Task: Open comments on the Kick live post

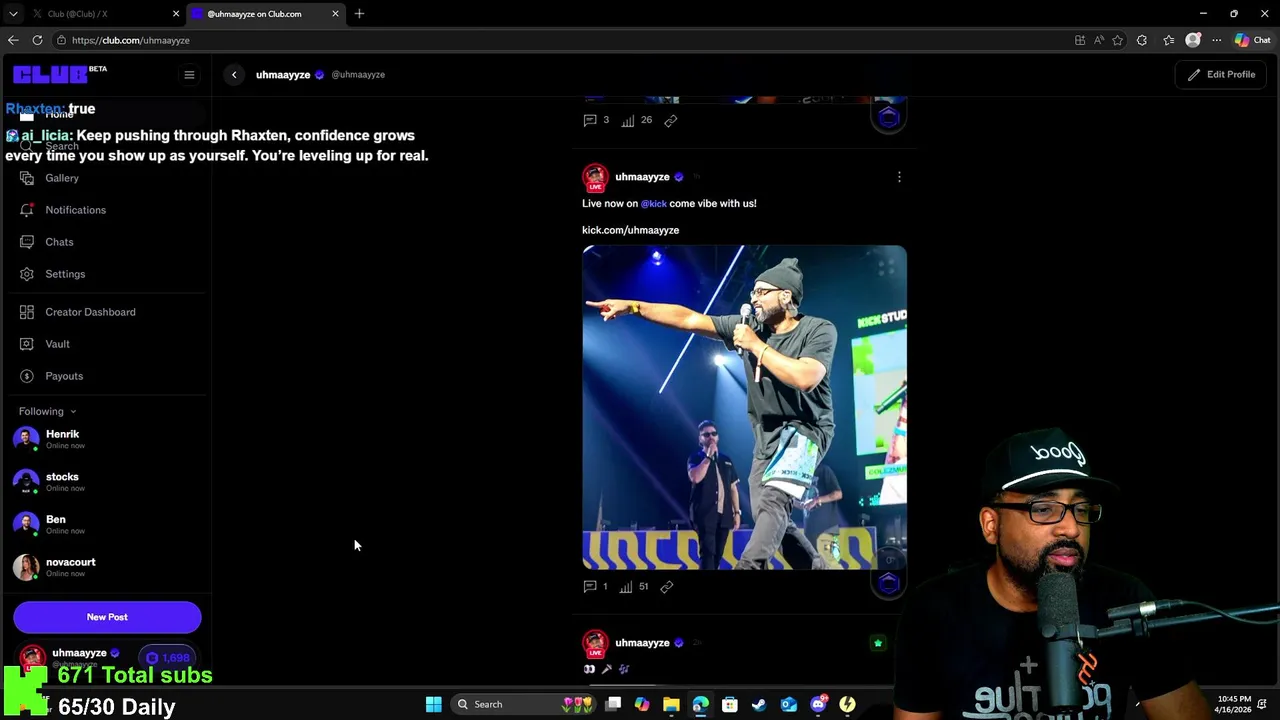Action: tap(590, 587)
